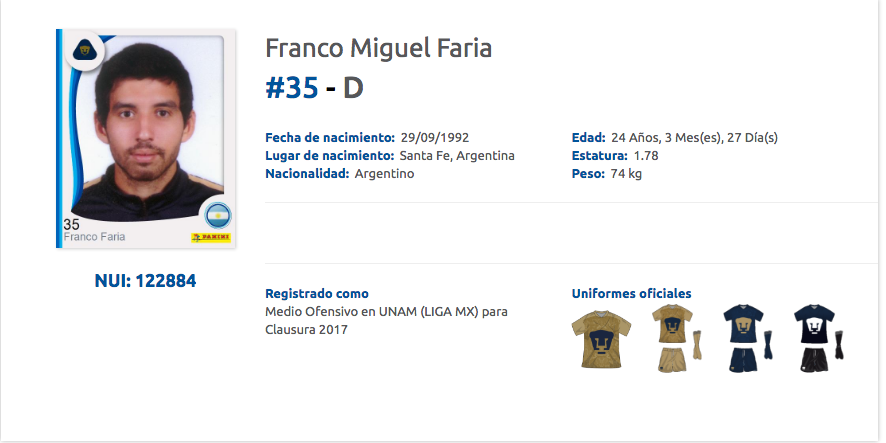Select the gold kit with shorts and socks

670,338
